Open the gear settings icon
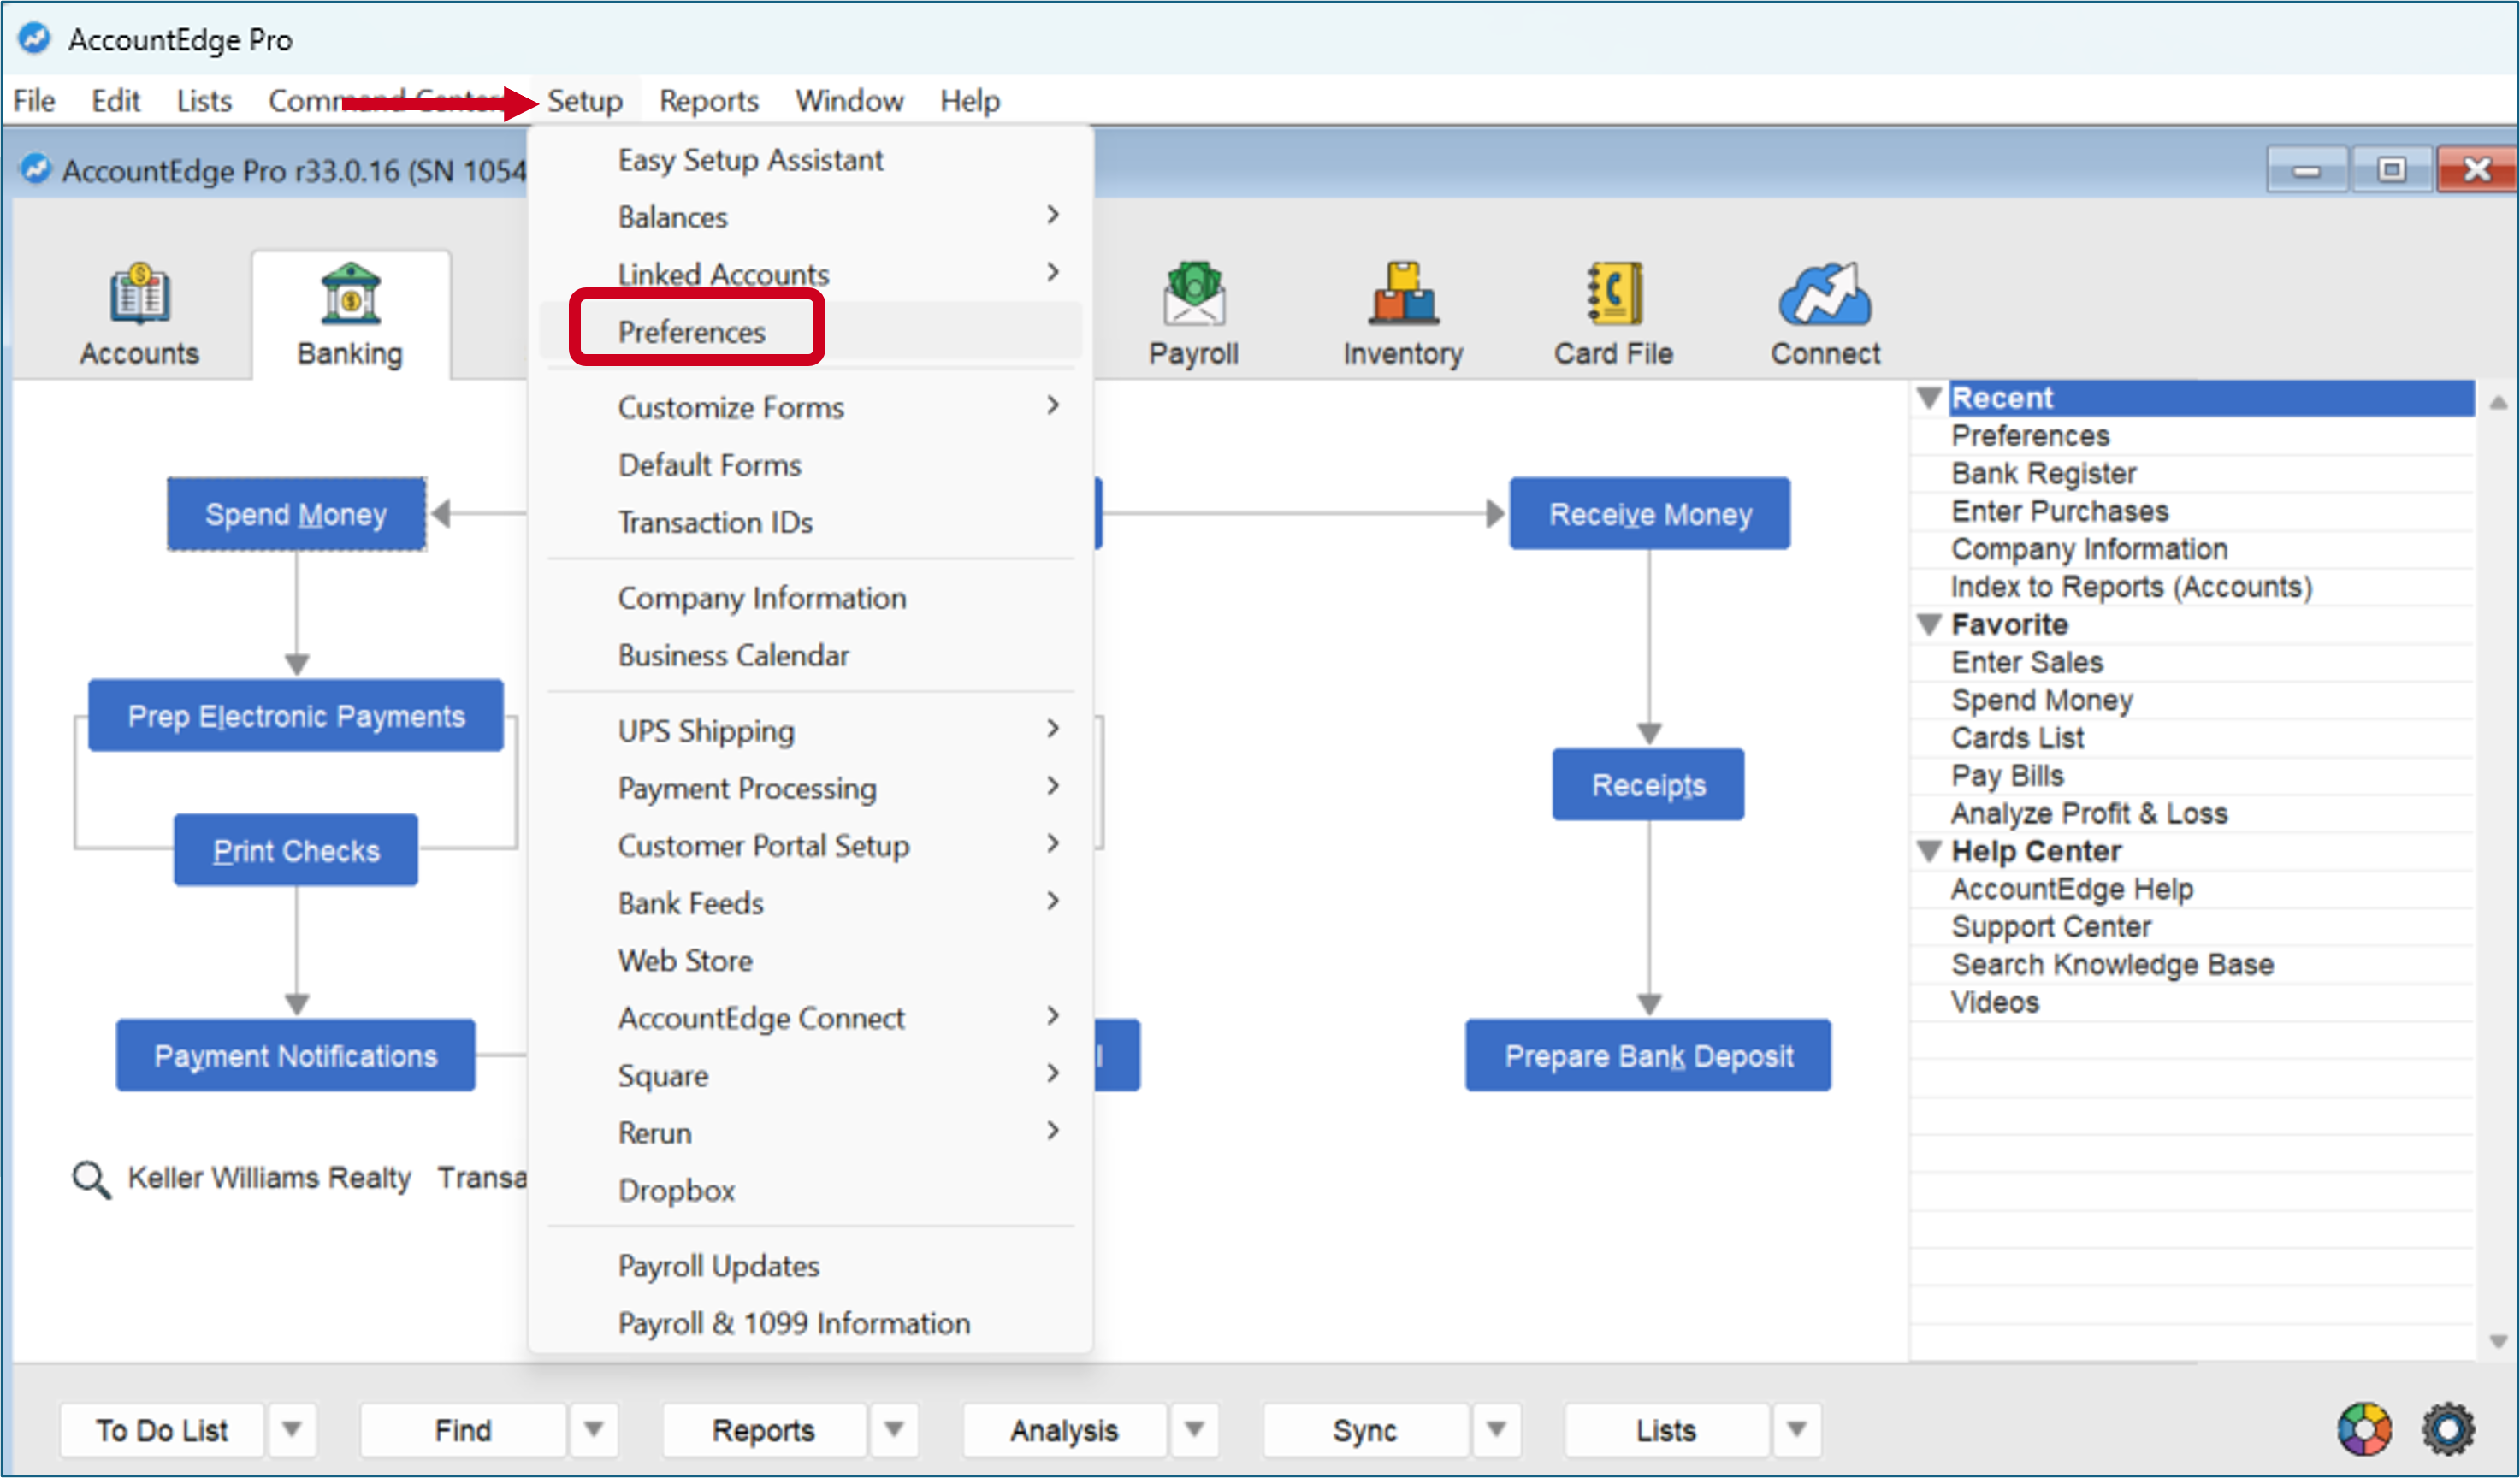Viewport: 2520px width, 1478px height. (2448, 1429)
